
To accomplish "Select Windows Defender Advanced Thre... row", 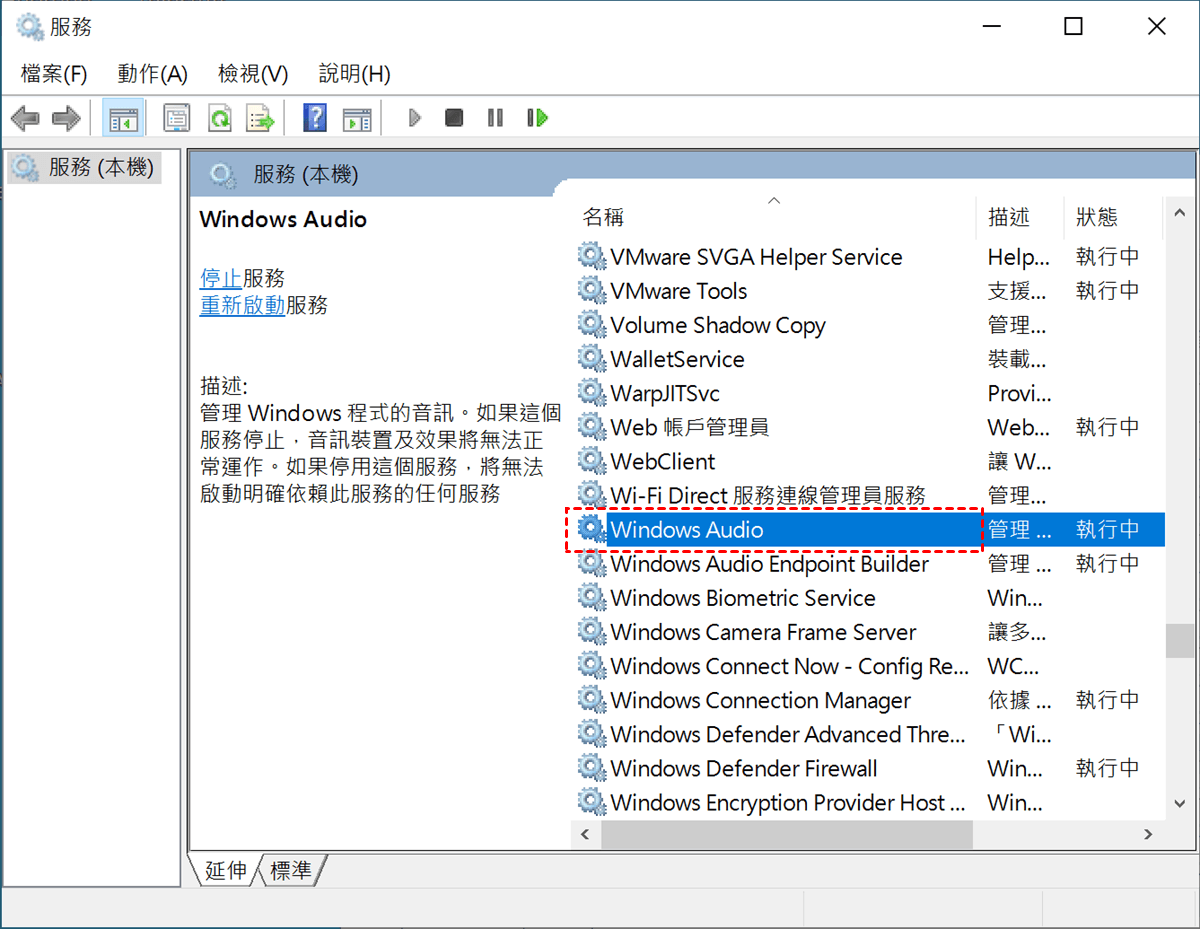I will coord(871,734).
